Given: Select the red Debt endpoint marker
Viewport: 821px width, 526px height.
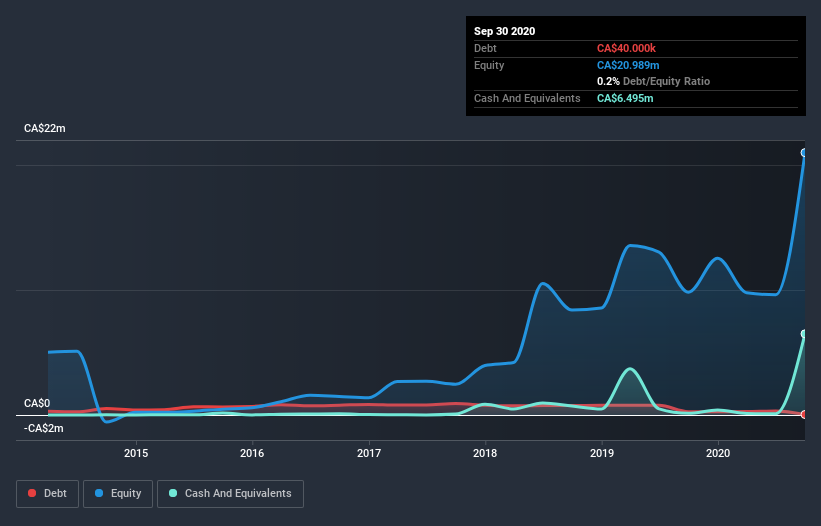Looking at the screenshot, I should tap(804, 415).
